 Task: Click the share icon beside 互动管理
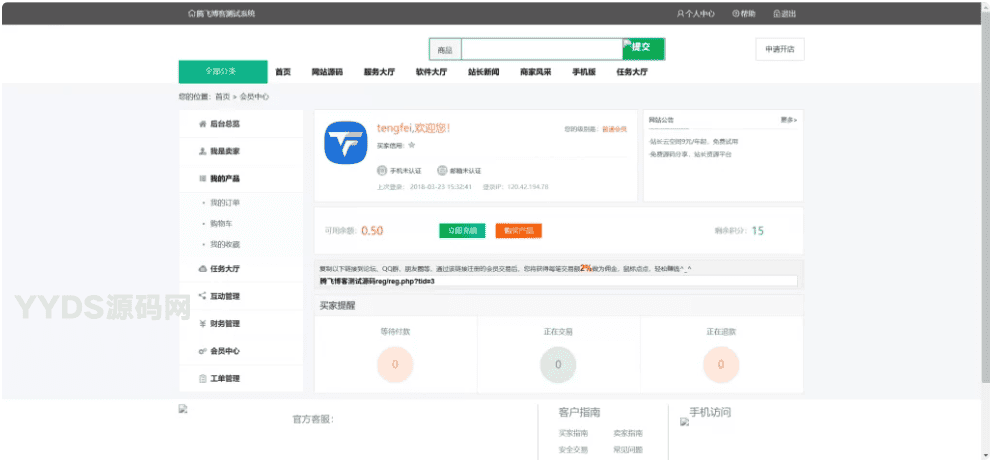(x=202, y=296)
